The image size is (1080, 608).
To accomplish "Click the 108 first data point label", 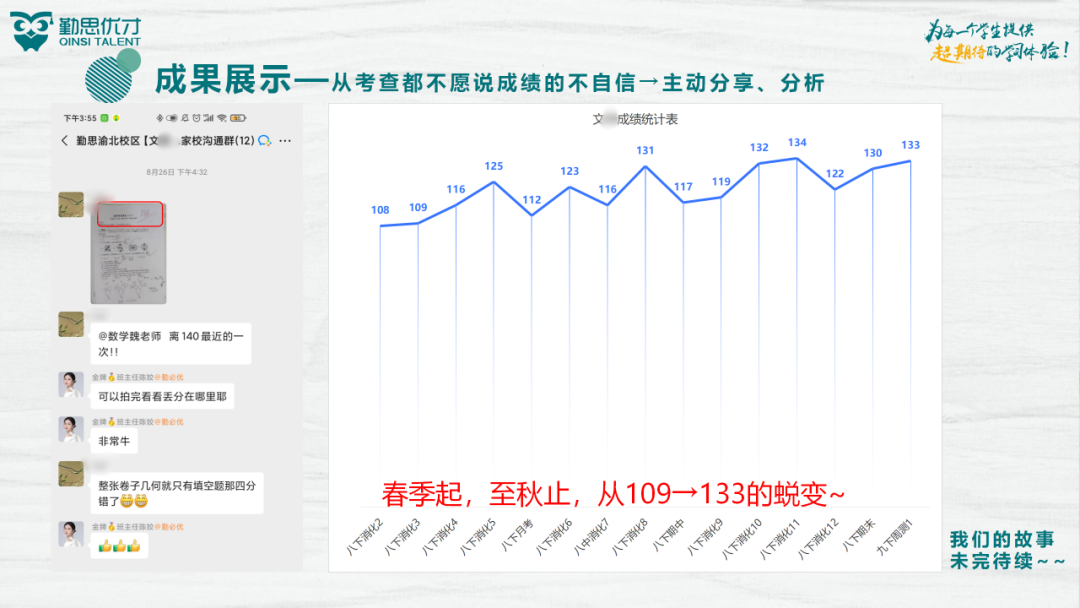I will (x=380, y=210).
